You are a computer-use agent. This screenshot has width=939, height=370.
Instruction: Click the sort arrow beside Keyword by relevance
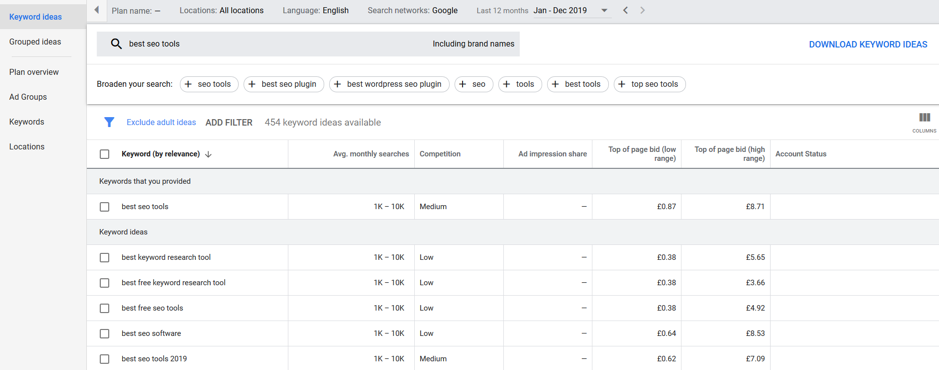[208, 154]
